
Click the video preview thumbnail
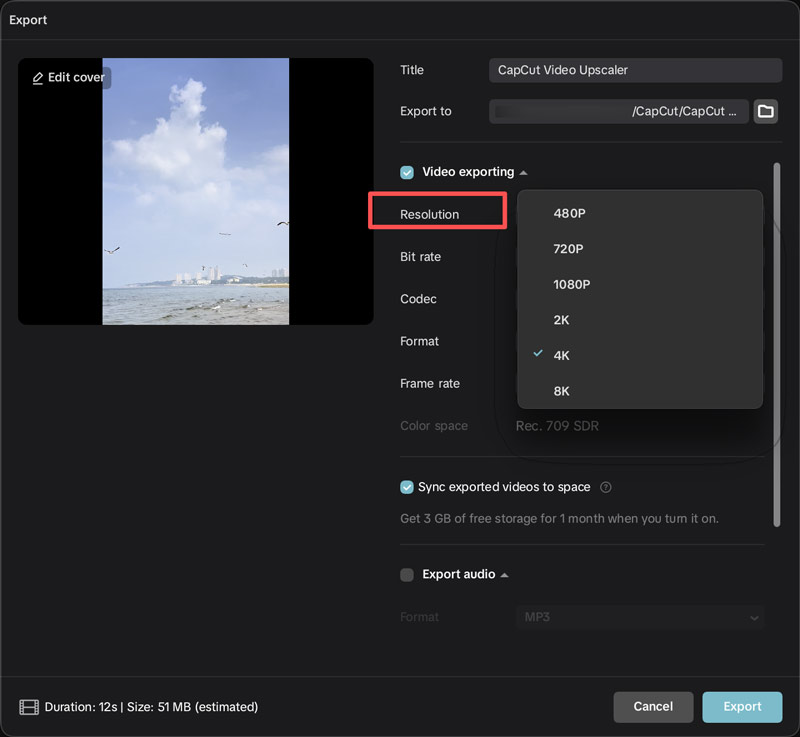[196, 191]
